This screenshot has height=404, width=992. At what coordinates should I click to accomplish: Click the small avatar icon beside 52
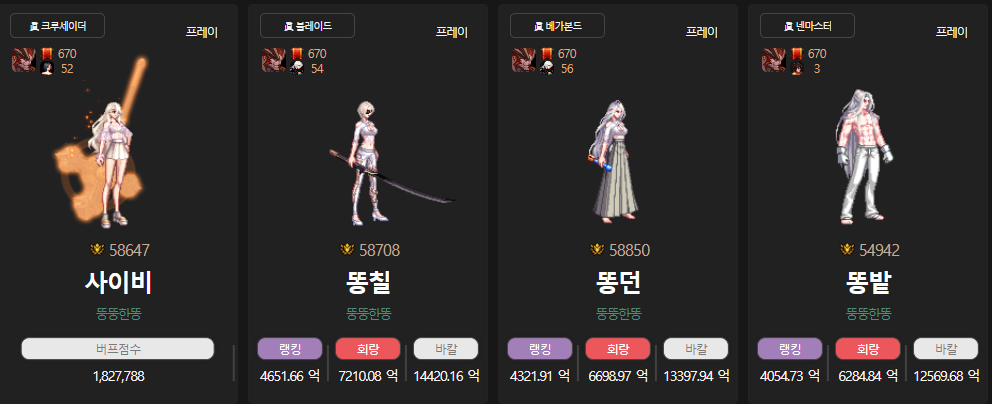tap(47, 68)
